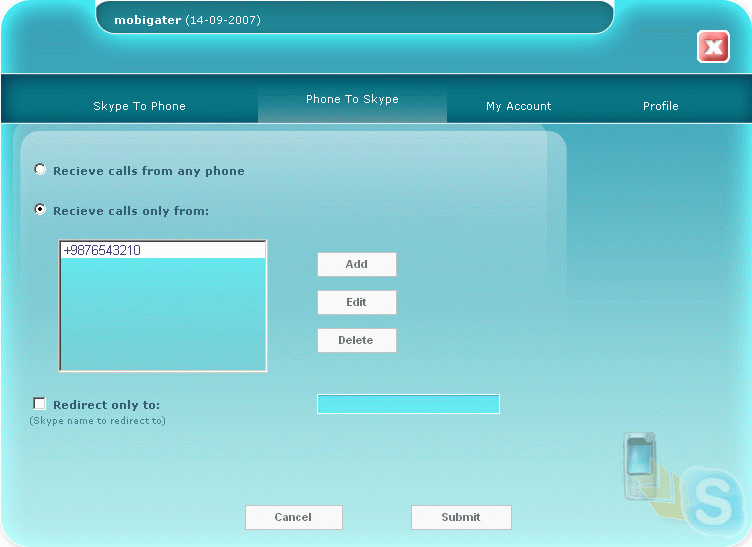Click the Skype name to redirect hint

point(97,421)
